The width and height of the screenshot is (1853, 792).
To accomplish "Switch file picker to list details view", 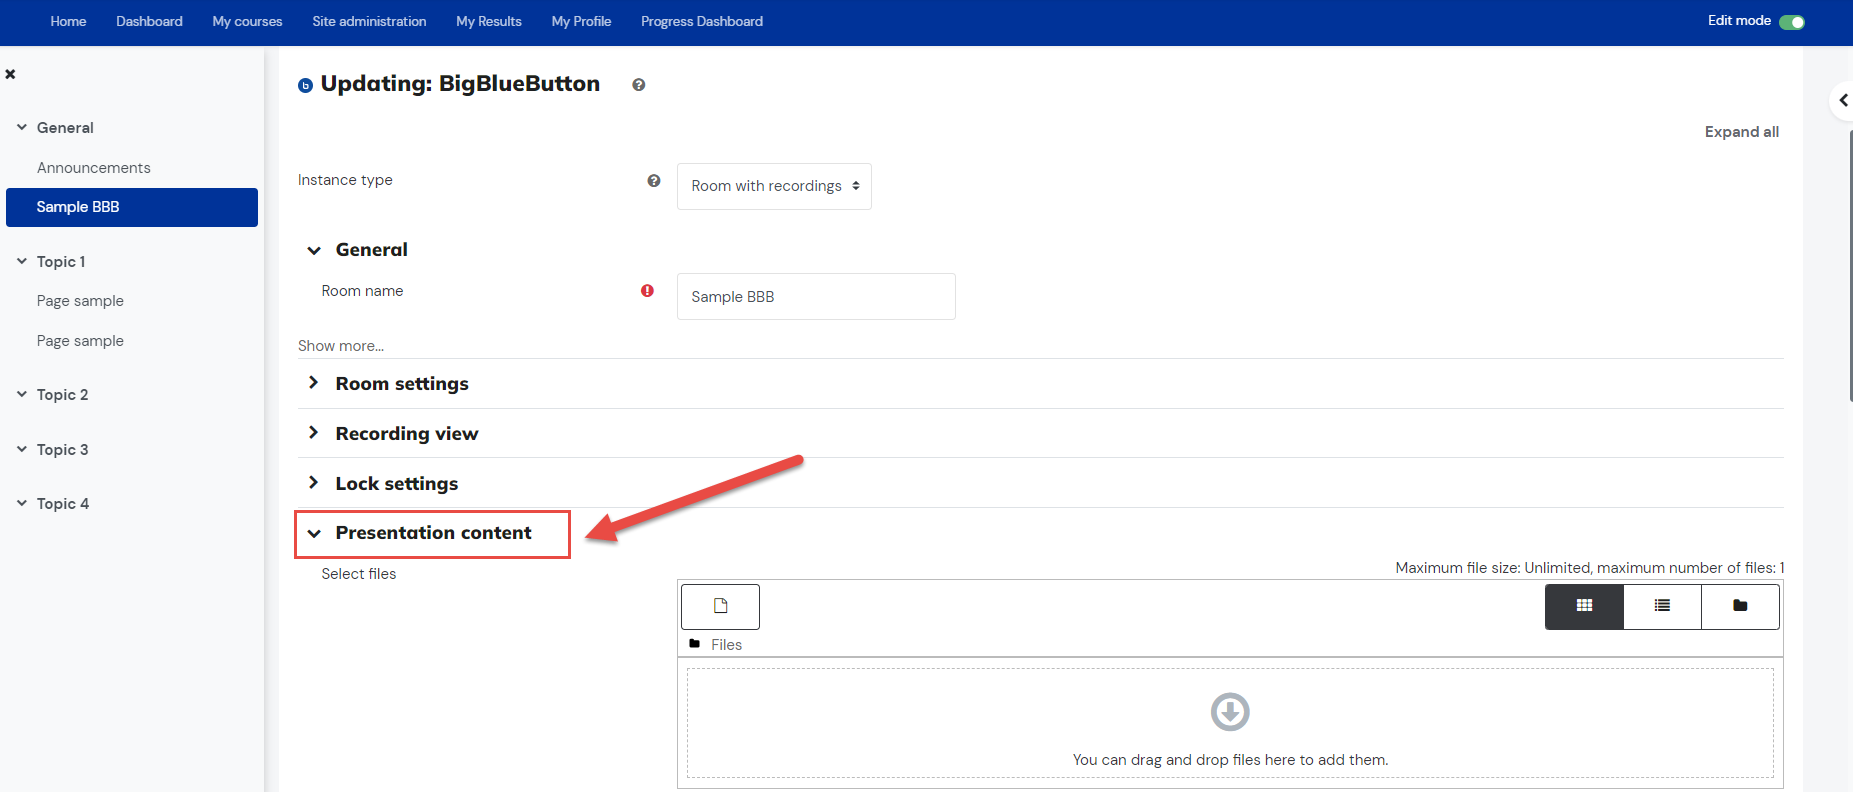I will pos(1662,606).
